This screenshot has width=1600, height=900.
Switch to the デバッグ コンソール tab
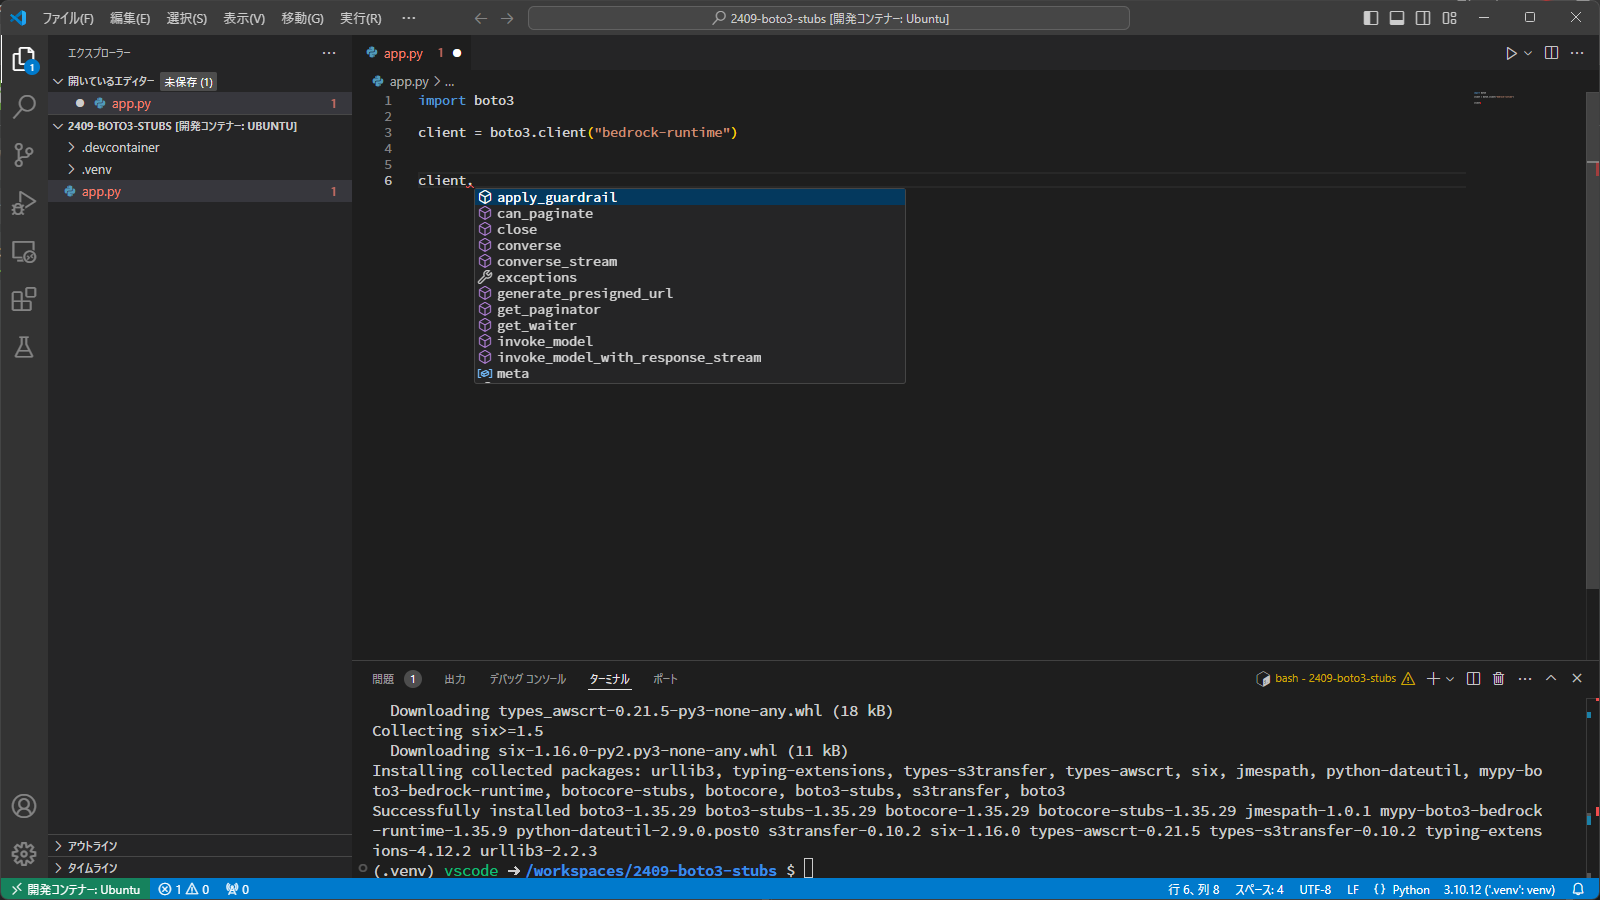(528, 679)
